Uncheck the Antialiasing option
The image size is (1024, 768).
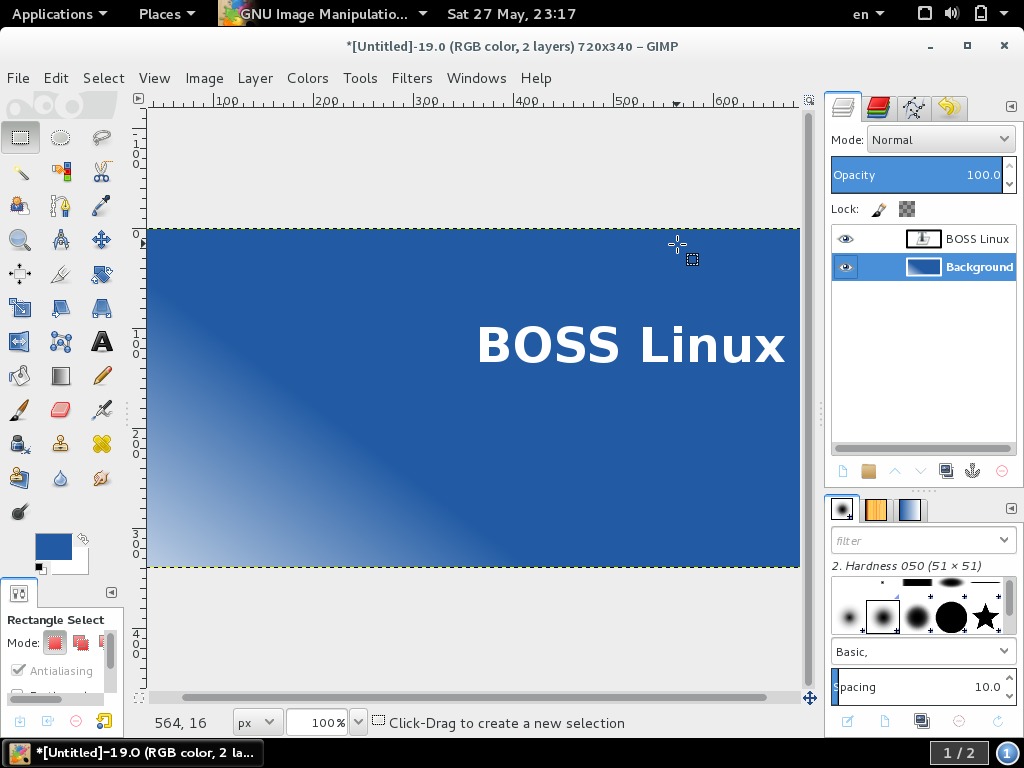[17, 670]
